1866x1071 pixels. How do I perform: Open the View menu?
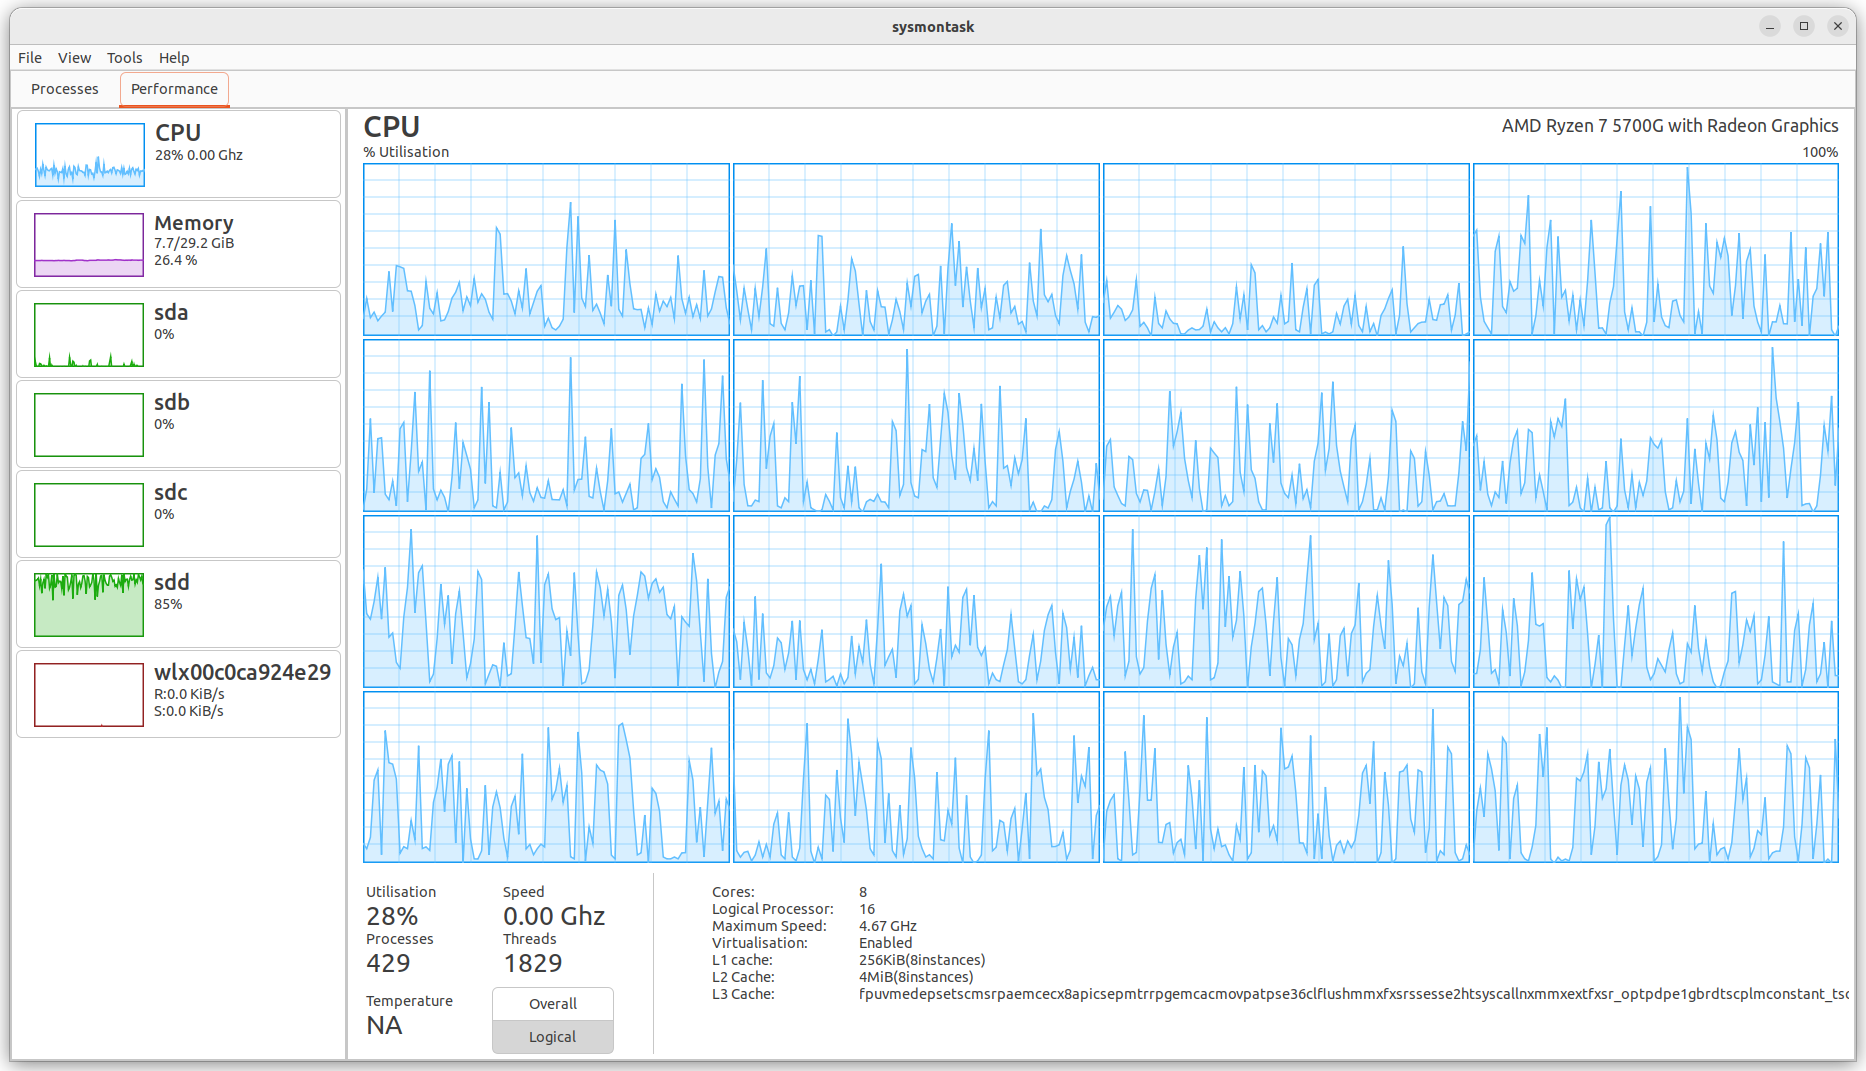(74, 57)
